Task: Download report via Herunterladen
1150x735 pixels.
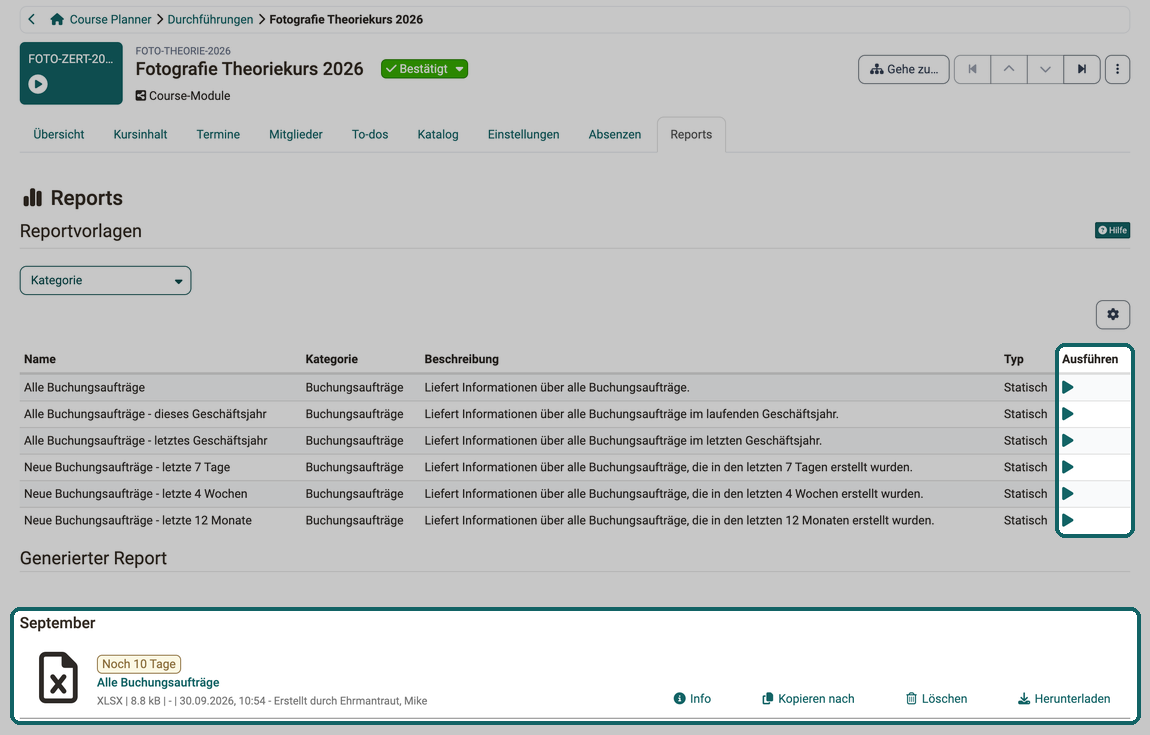Action: [x=1064, y=698]
